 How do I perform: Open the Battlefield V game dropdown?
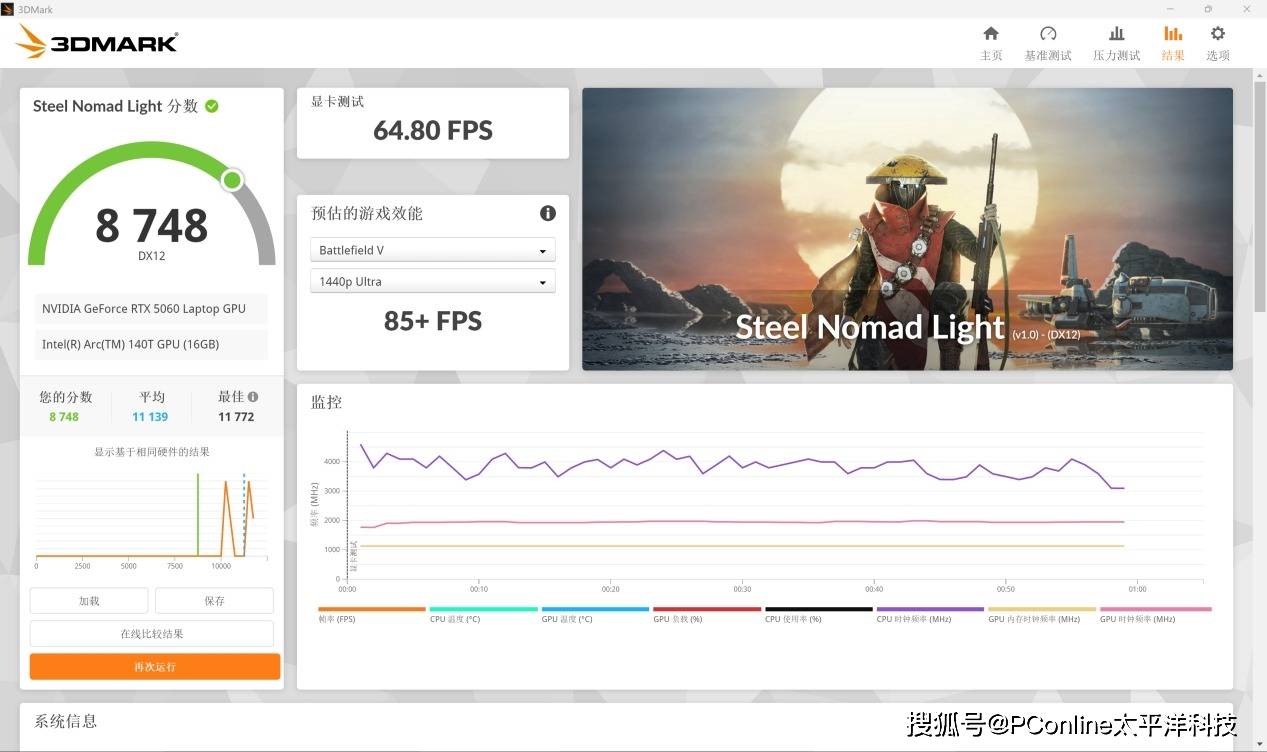click(432, 250)
